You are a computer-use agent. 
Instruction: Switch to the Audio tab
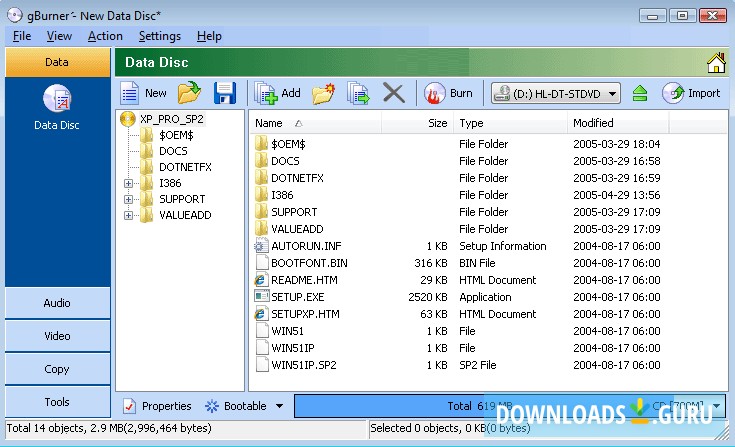click(58, 303)
